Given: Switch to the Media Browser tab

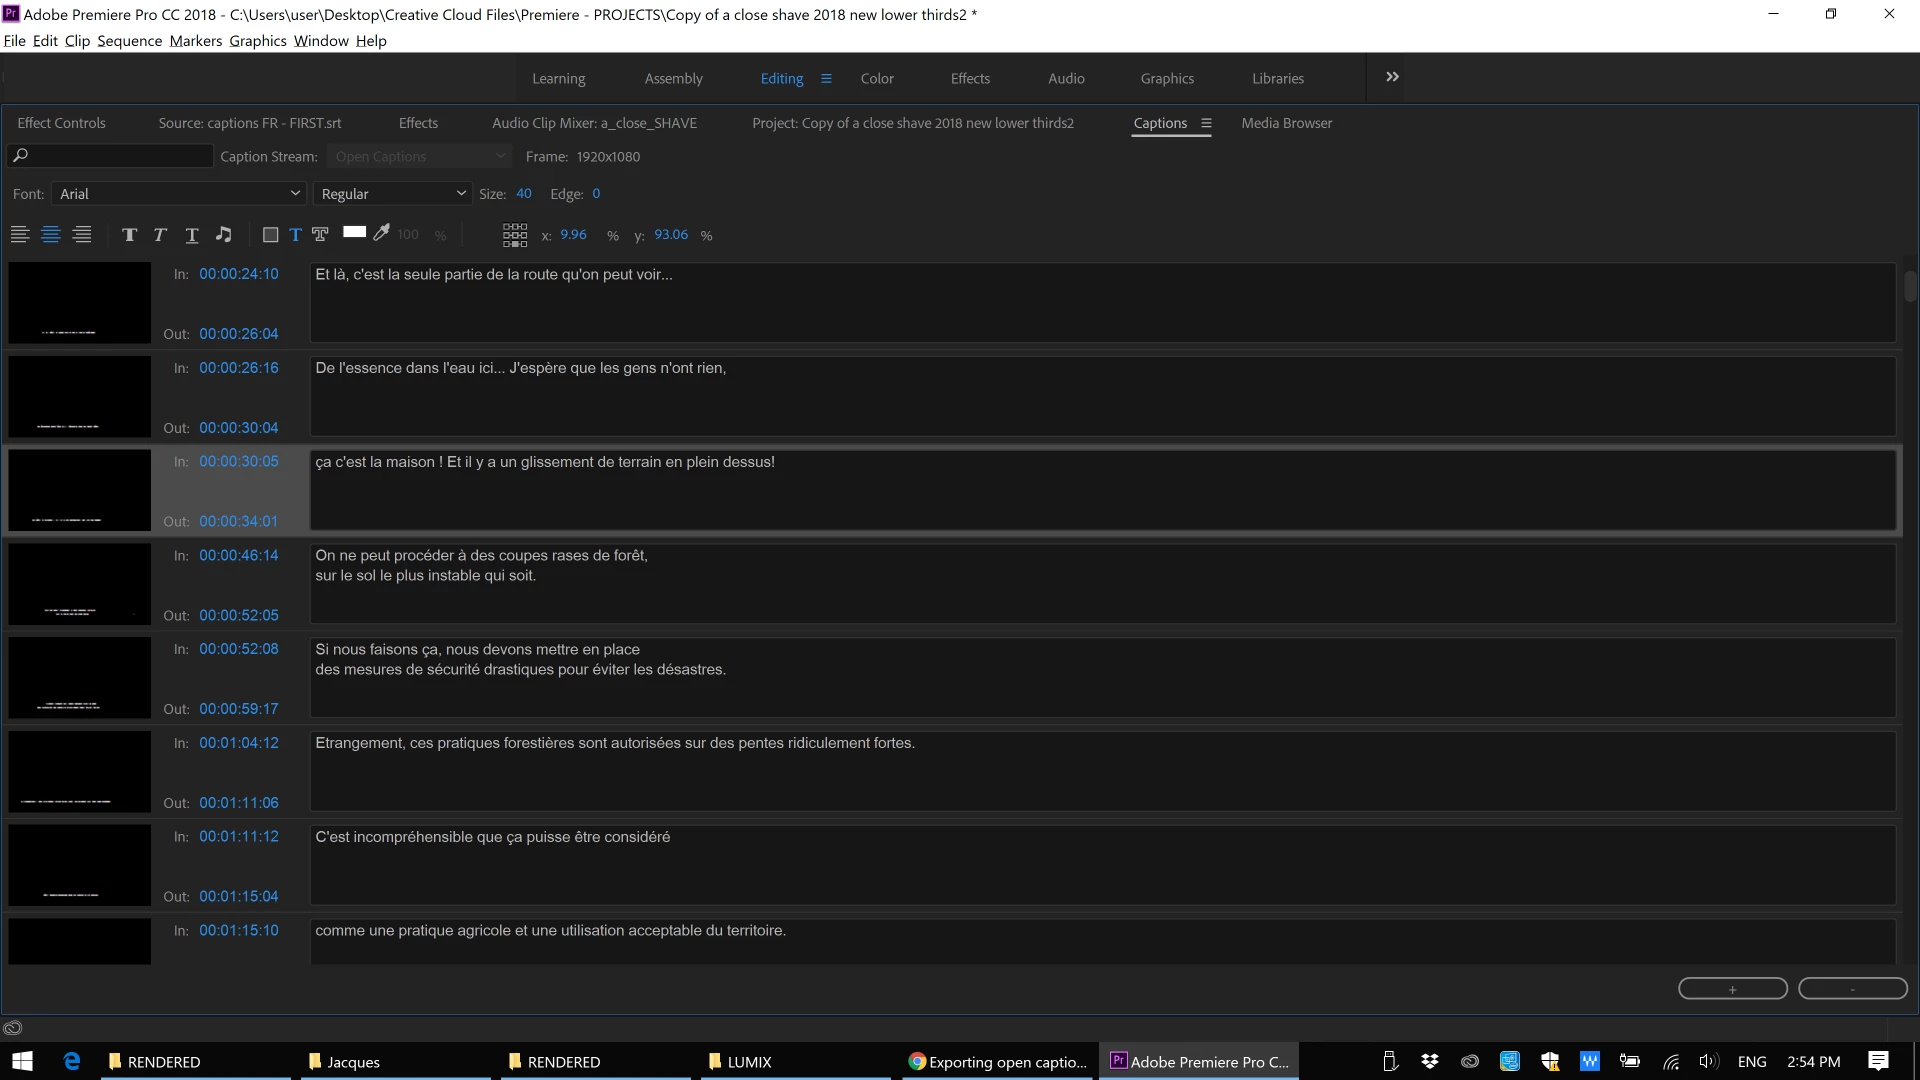Looking at the screenshot, I should (x=1286, y=123).
